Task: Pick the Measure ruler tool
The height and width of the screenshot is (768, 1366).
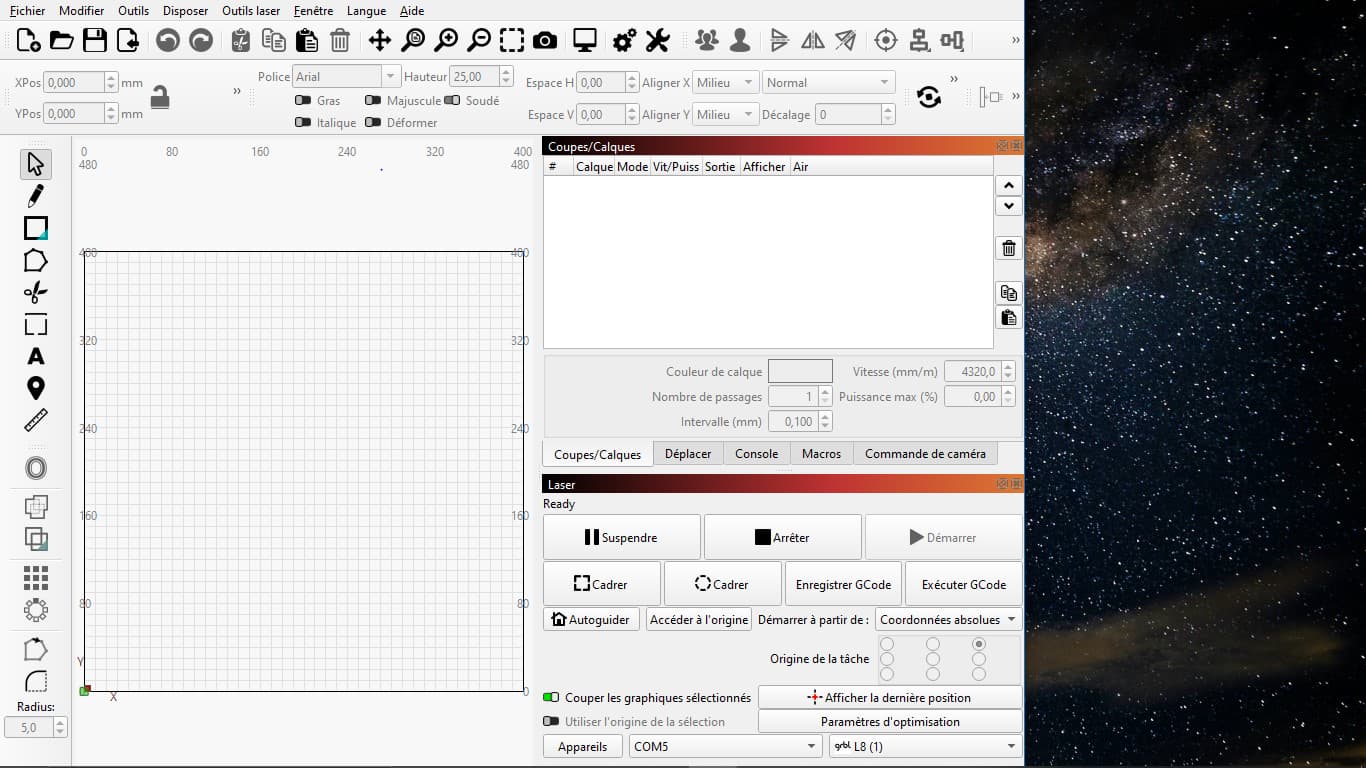Action: click(36, 420)
